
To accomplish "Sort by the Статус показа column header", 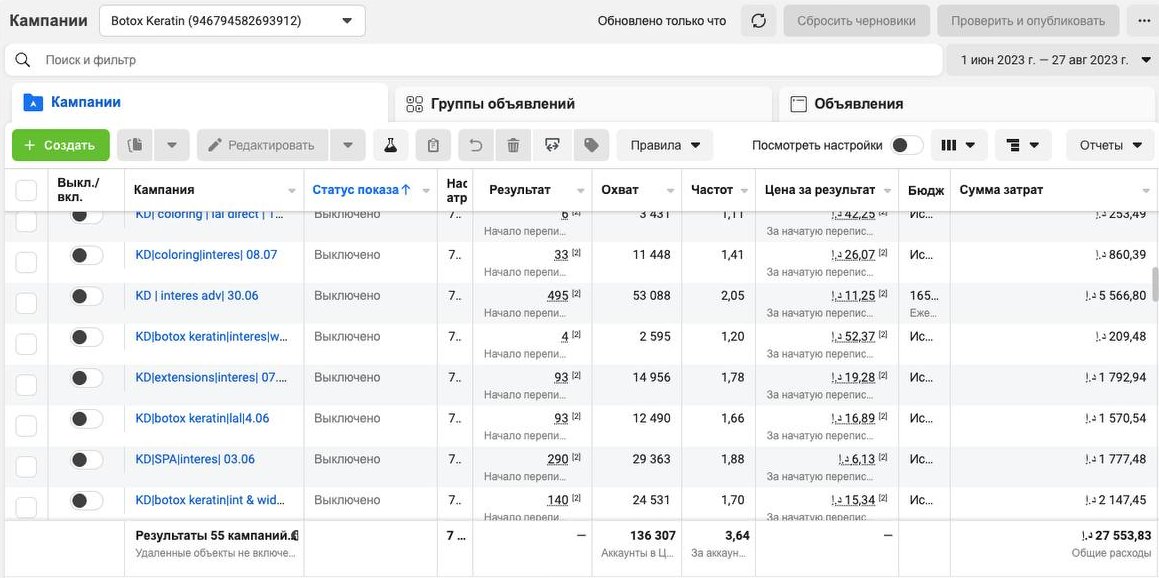I will pyautogui.click(x=355, y=190).
